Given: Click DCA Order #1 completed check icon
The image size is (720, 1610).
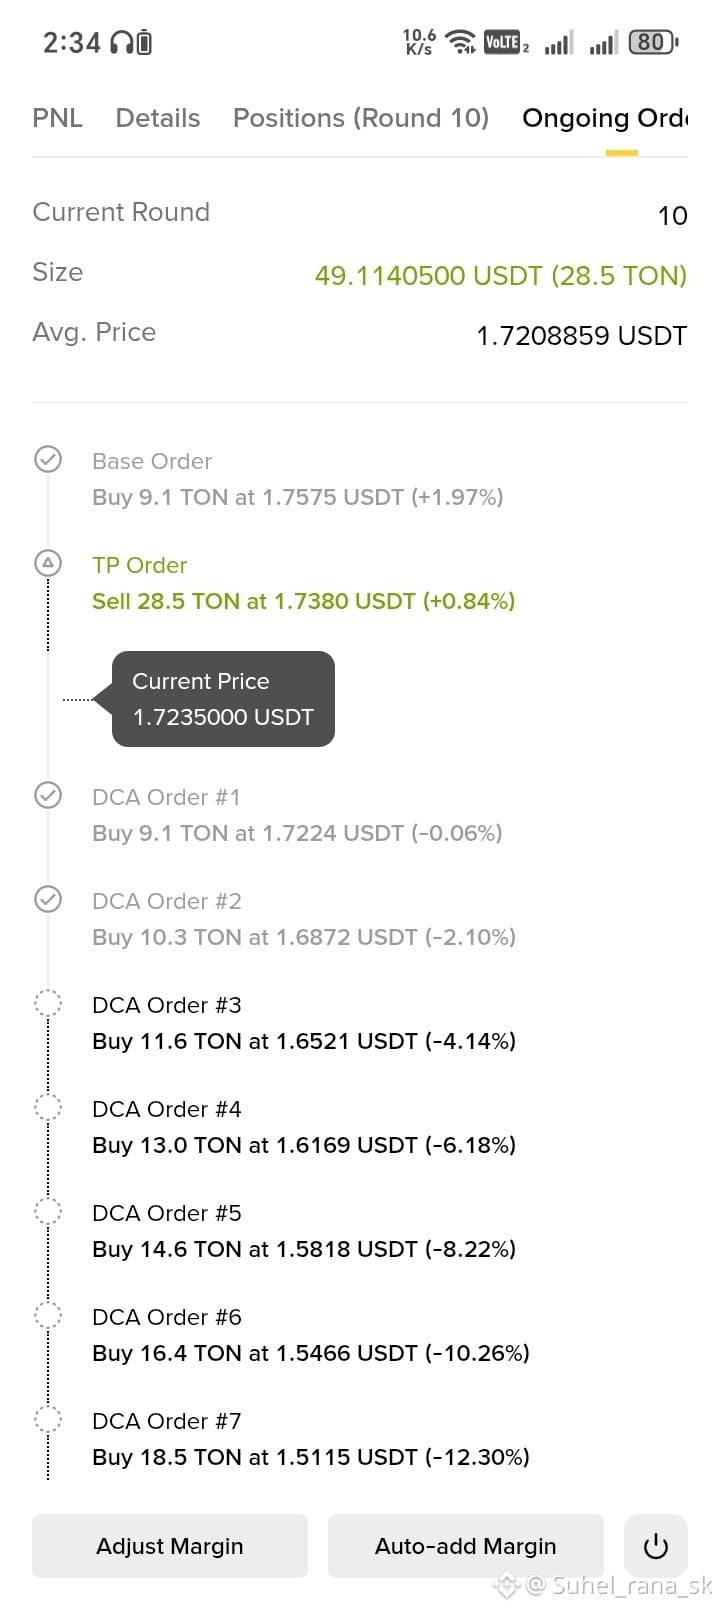Looking at the screenshot, I should (48, 795).
